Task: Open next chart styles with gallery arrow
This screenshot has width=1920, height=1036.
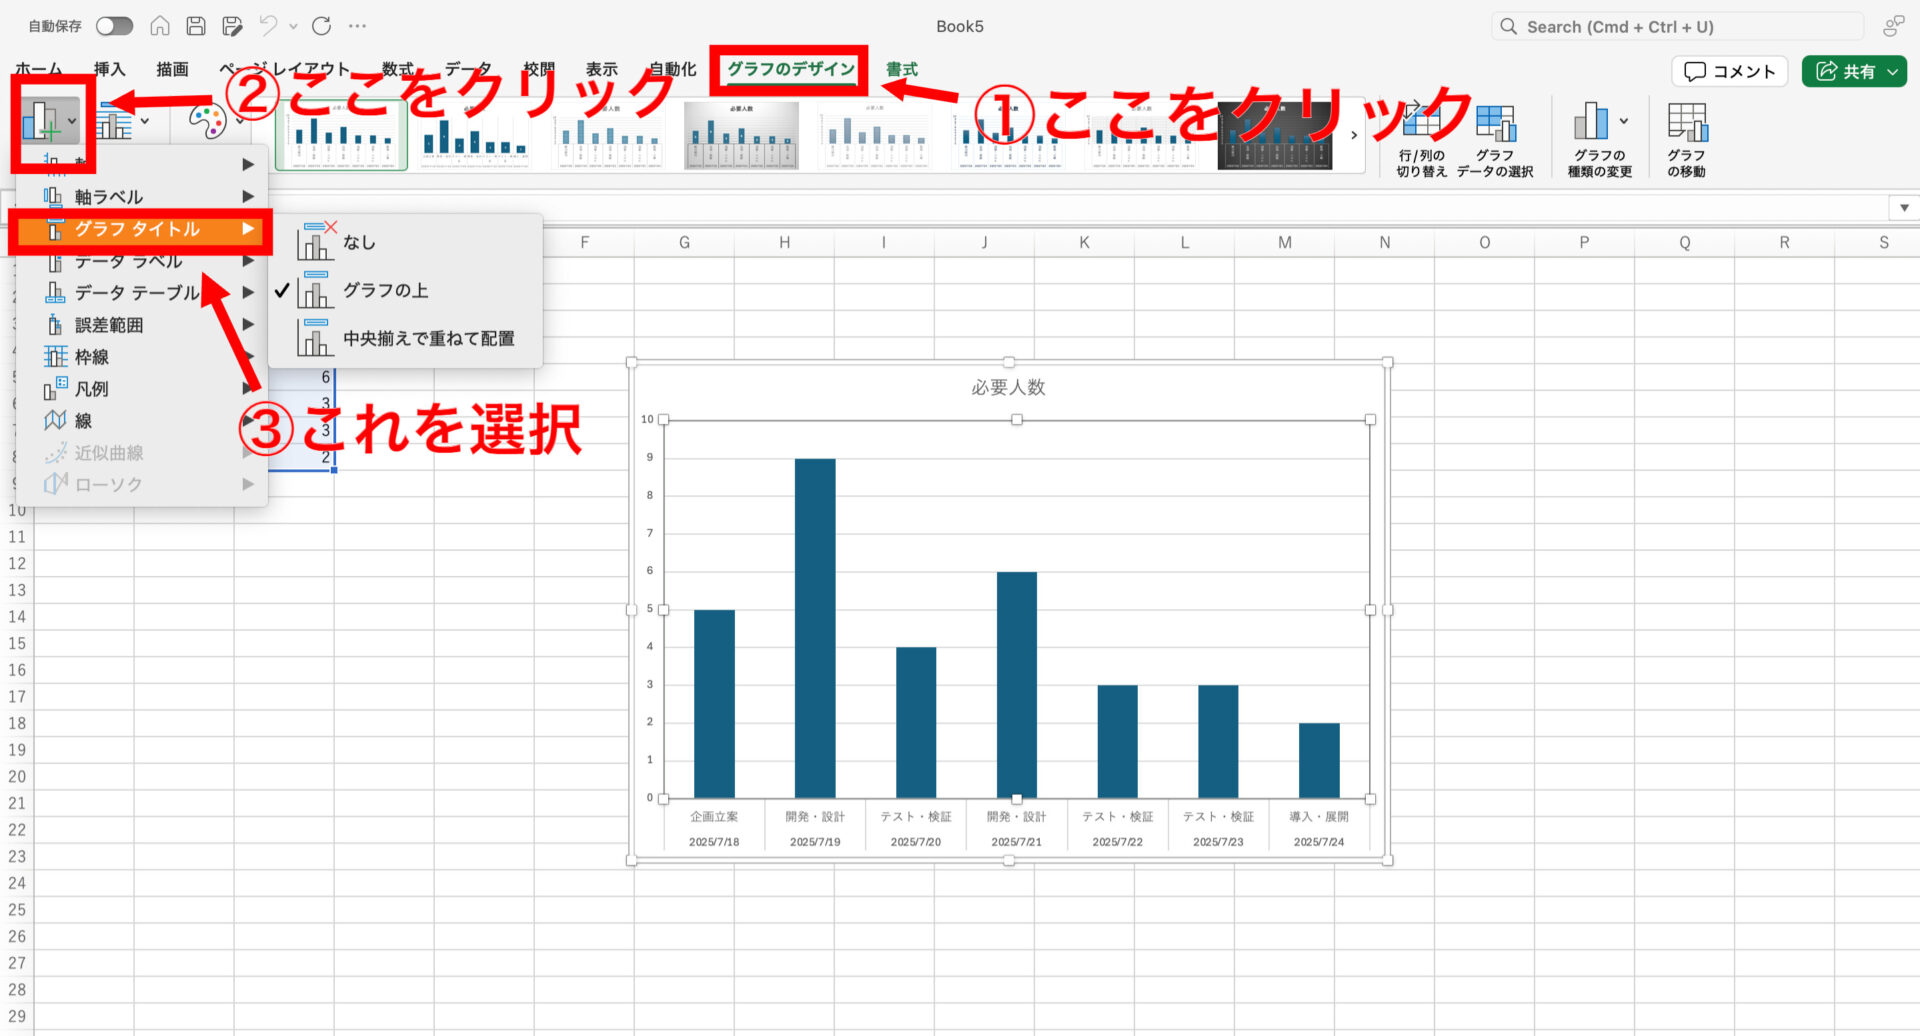Action: point(1353,135)
